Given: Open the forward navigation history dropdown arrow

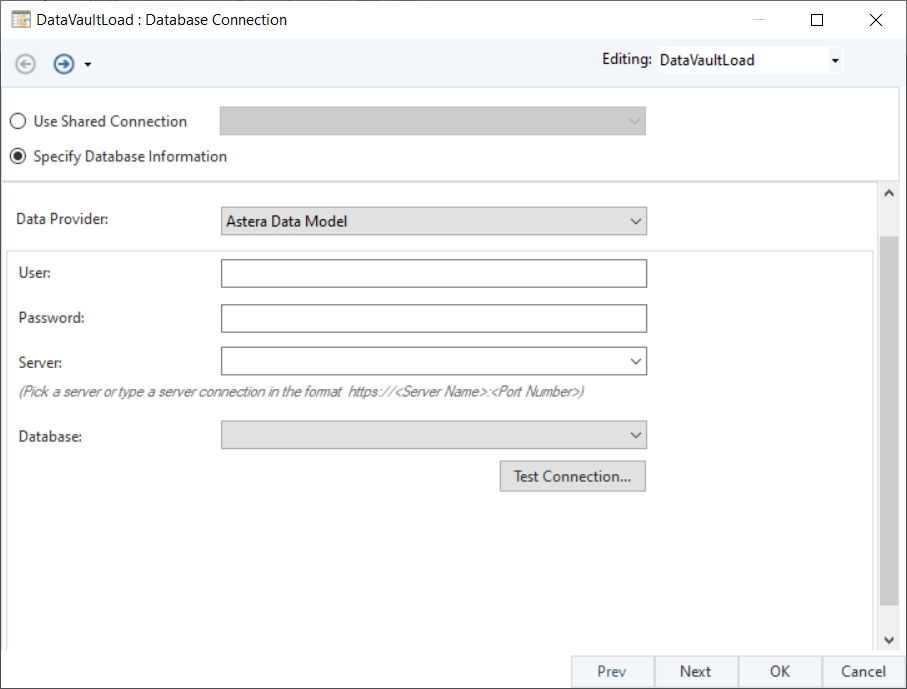Looking at the screenshot, I should (x=88, y=65).
